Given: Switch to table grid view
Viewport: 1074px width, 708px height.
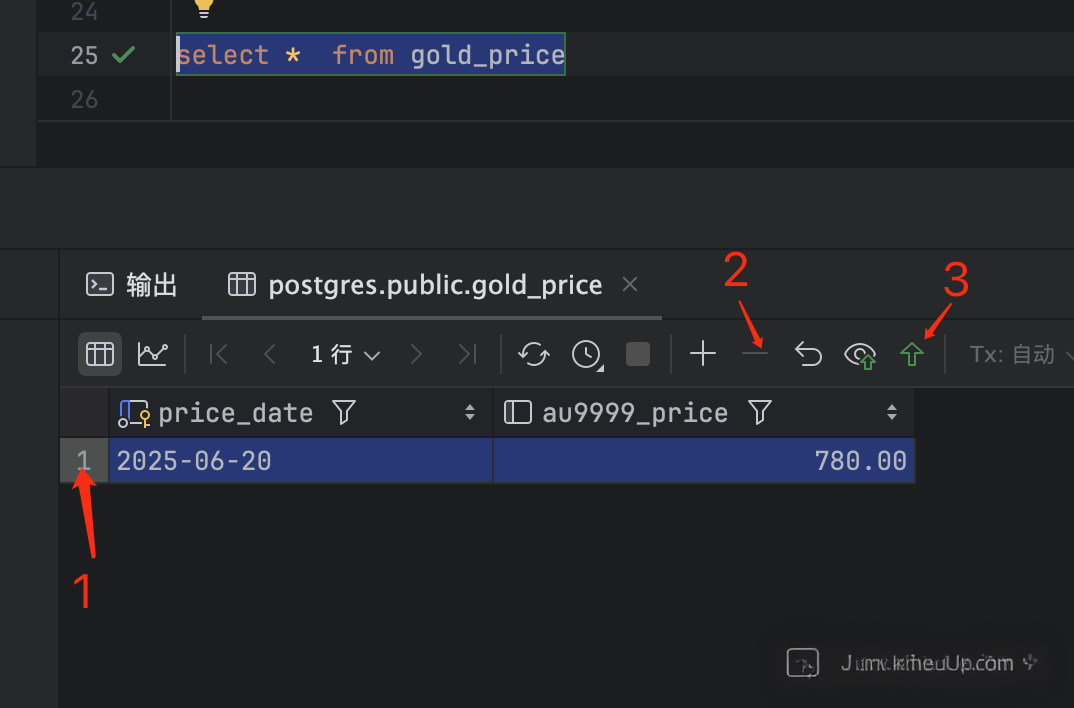Looking at the screenshot, I should (100, 354).
